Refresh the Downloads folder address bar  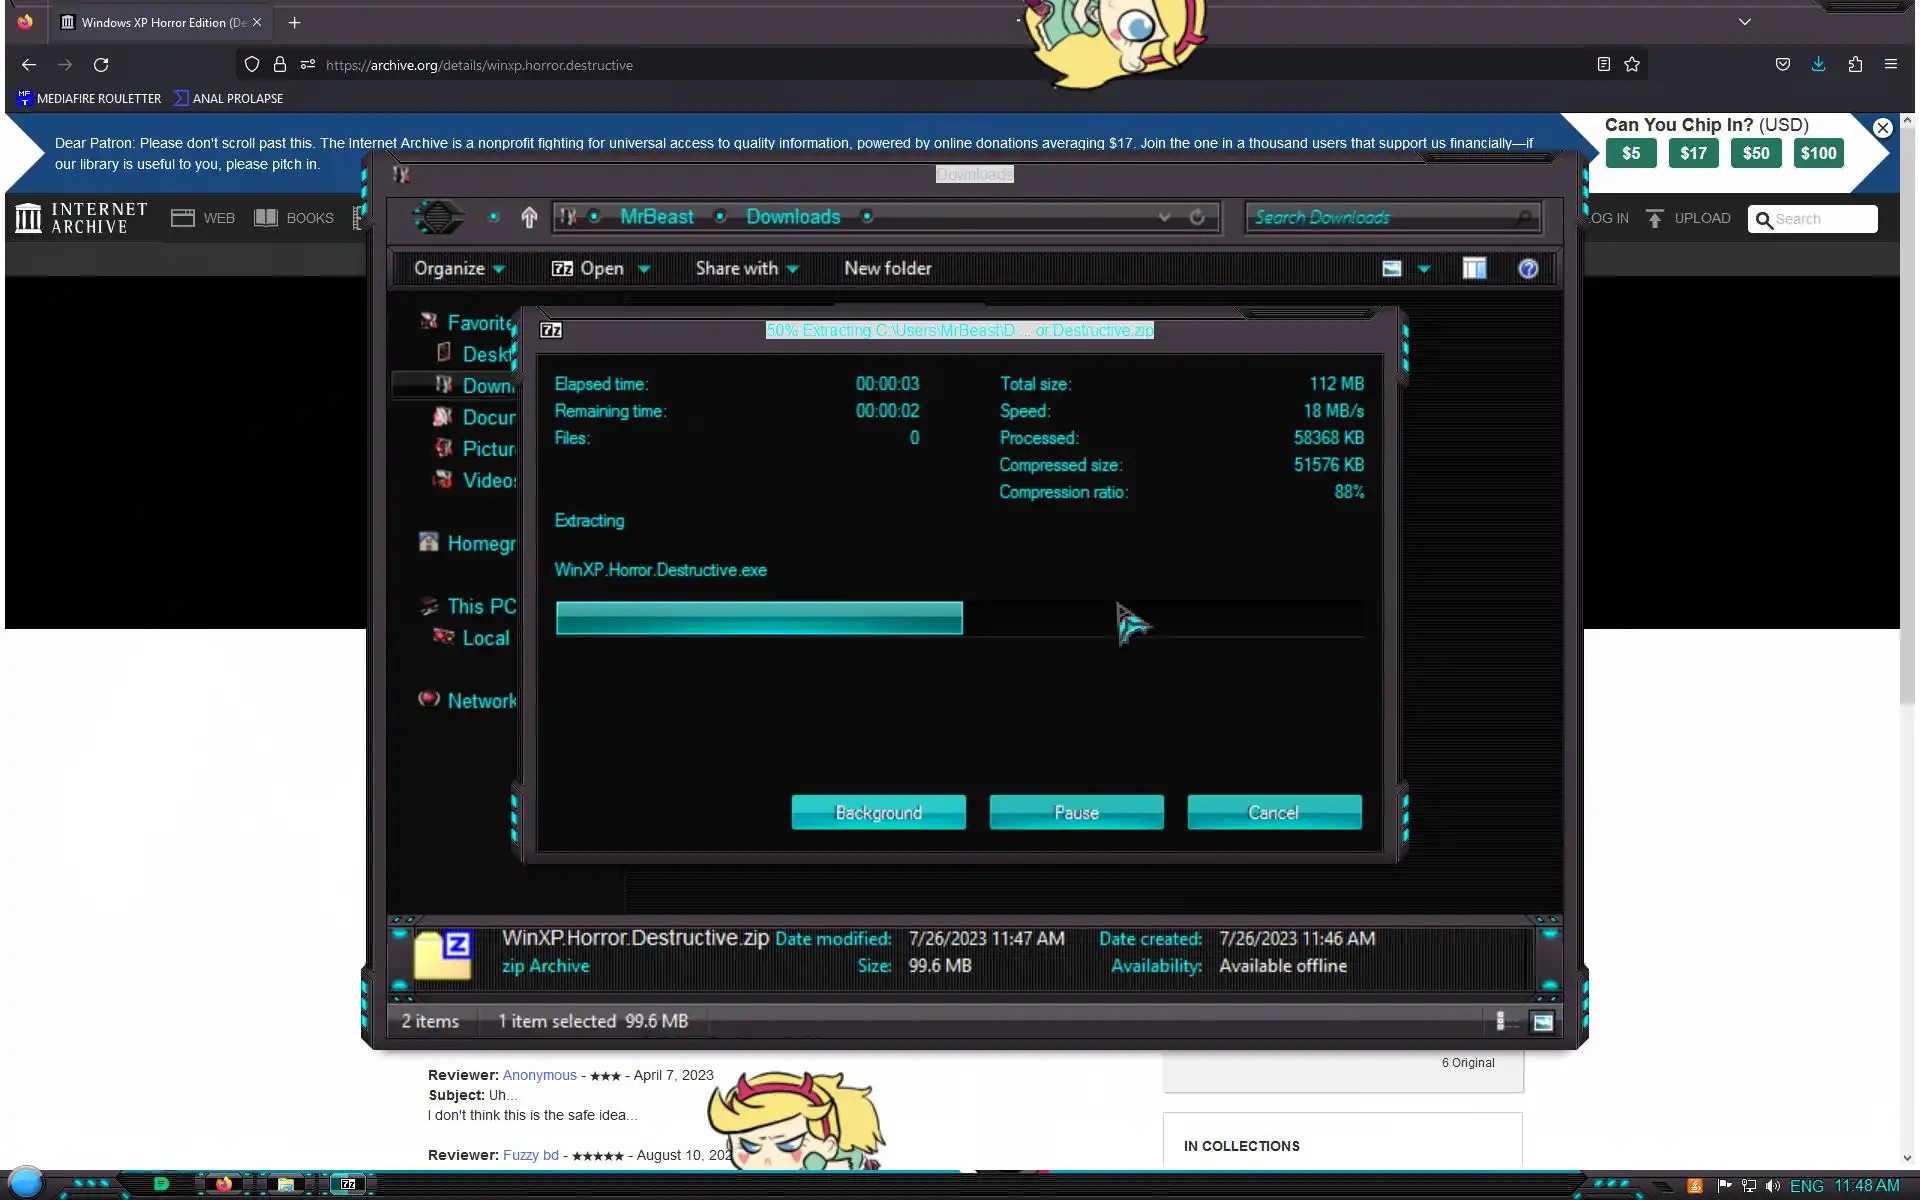(x=1197, y=217)
